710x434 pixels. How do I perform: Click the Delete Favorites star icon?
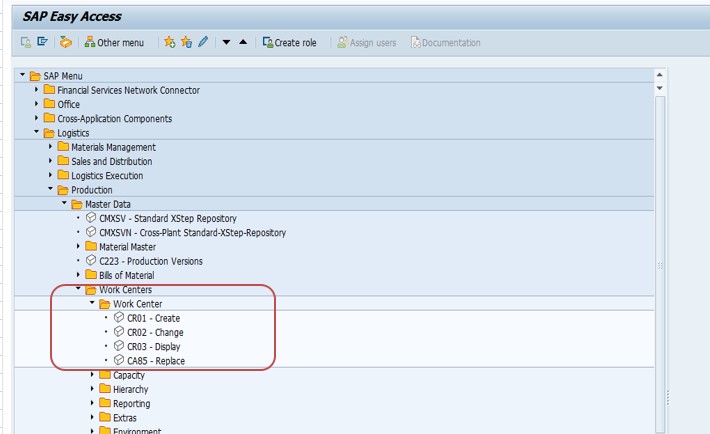187,43
